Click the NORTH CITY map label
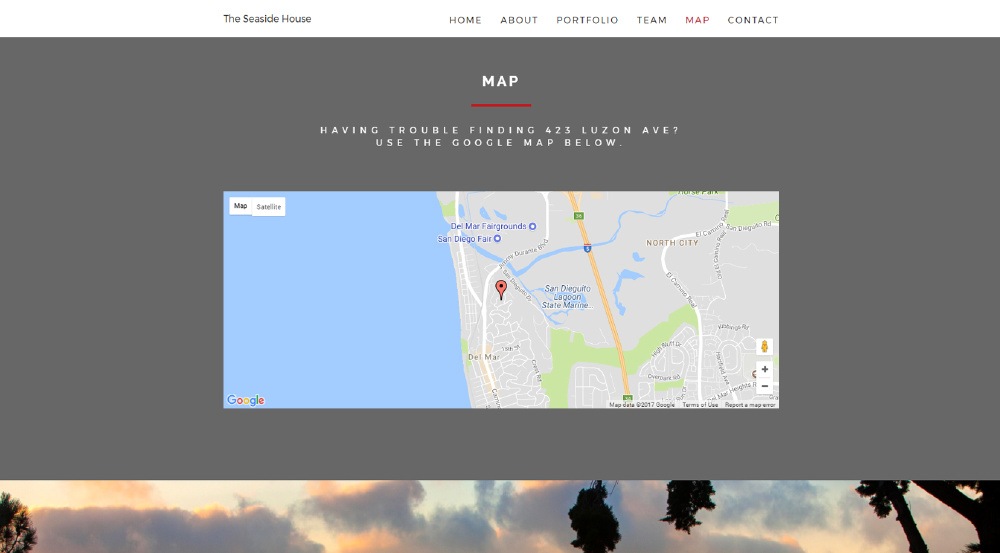Viewport: 1000px width, 553px height. tap(672, 243)
